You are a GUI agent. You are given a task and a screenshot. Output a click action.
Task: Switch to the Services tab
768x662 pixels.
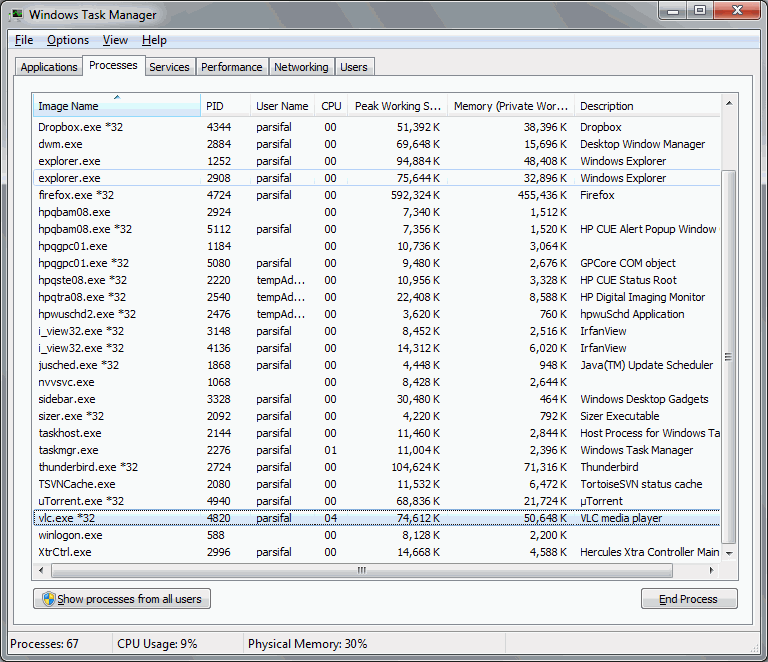[169, 67]
